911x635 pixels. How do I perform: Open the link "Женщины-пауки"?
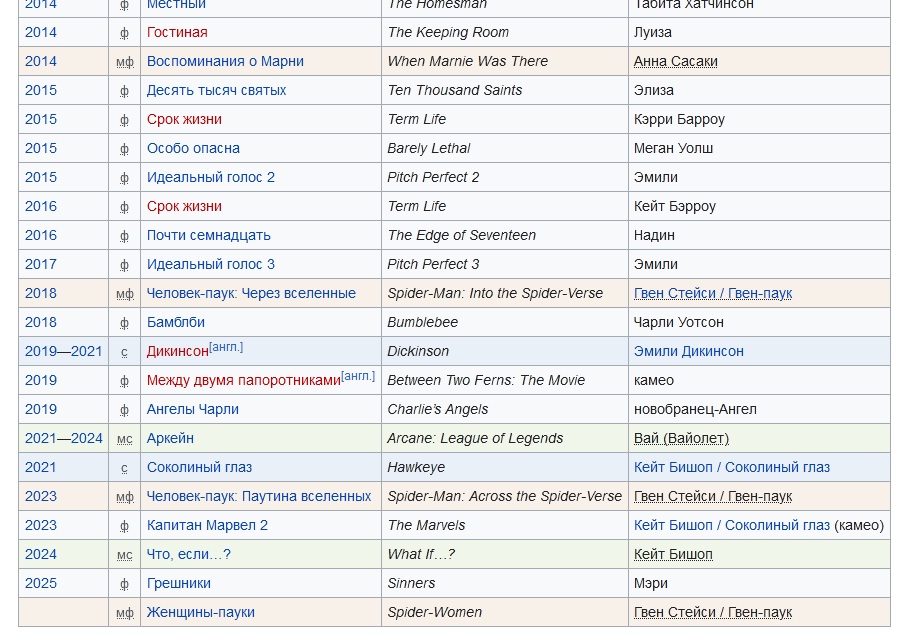200,613
